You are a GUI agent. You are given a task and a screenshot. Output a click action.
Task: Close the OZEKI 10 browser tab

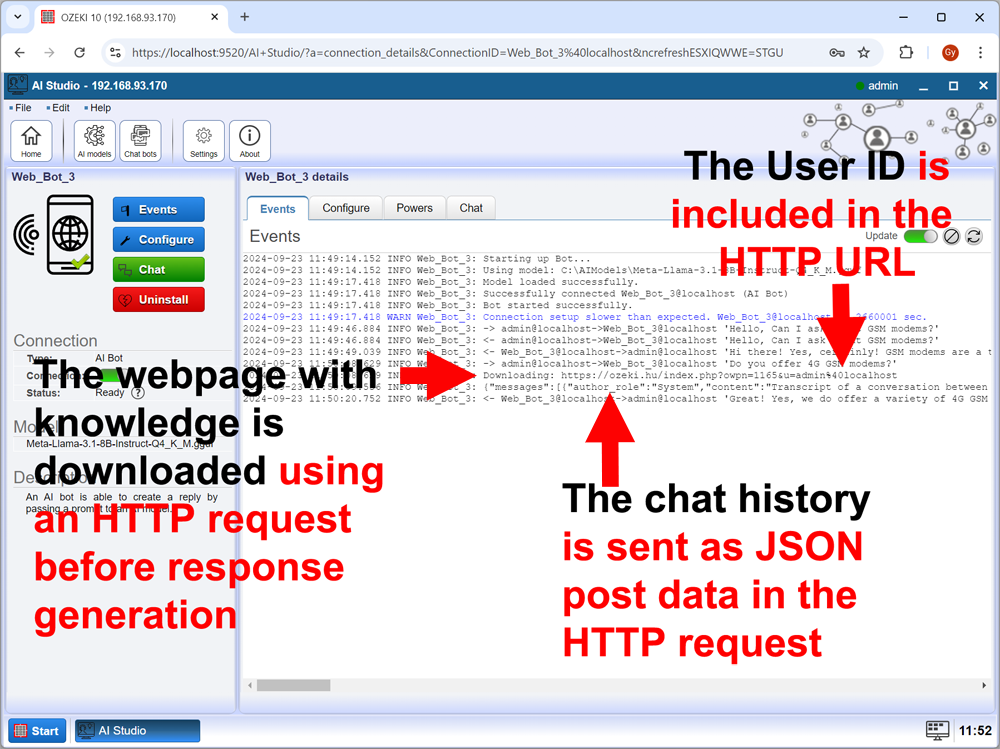(215, 17)
